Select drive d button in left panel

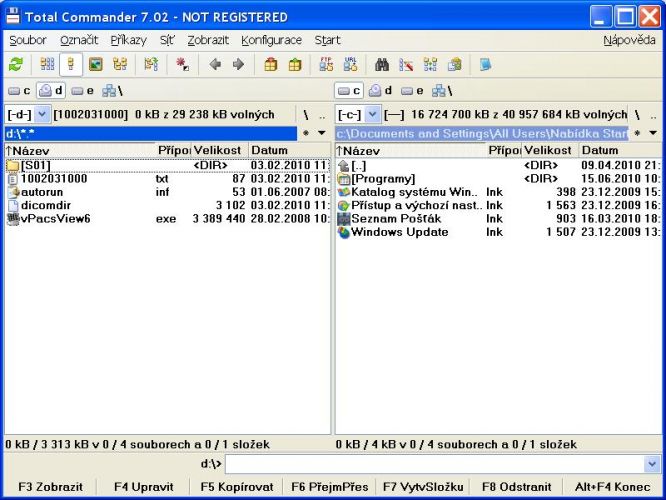pos(51,90)
